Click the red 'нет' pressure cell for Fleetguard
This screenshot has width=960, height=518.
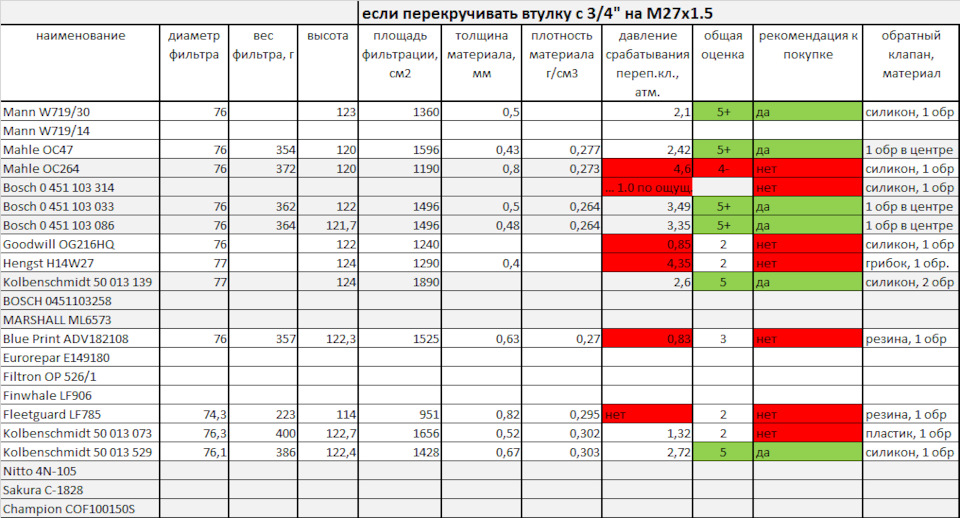[x=647, y=415]
